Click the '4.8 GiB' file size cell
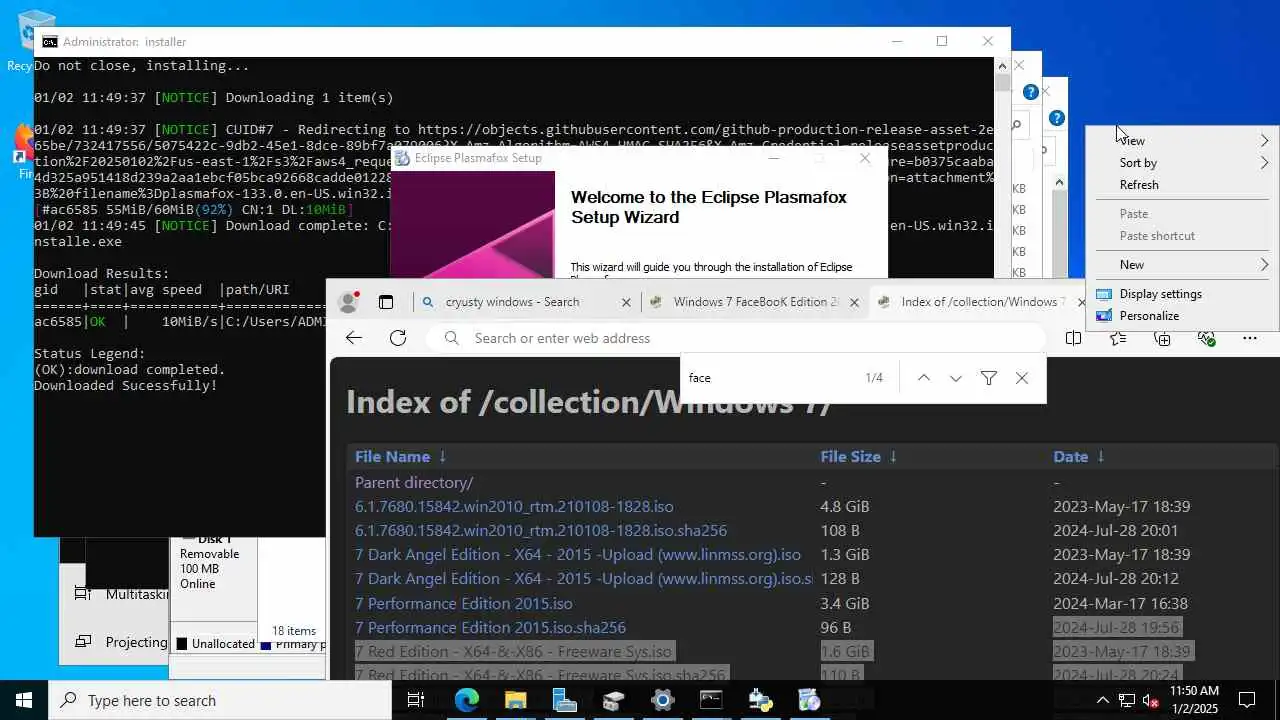Screen dimensions: 1280x720 pyautogui.click(x=845, y=507)
